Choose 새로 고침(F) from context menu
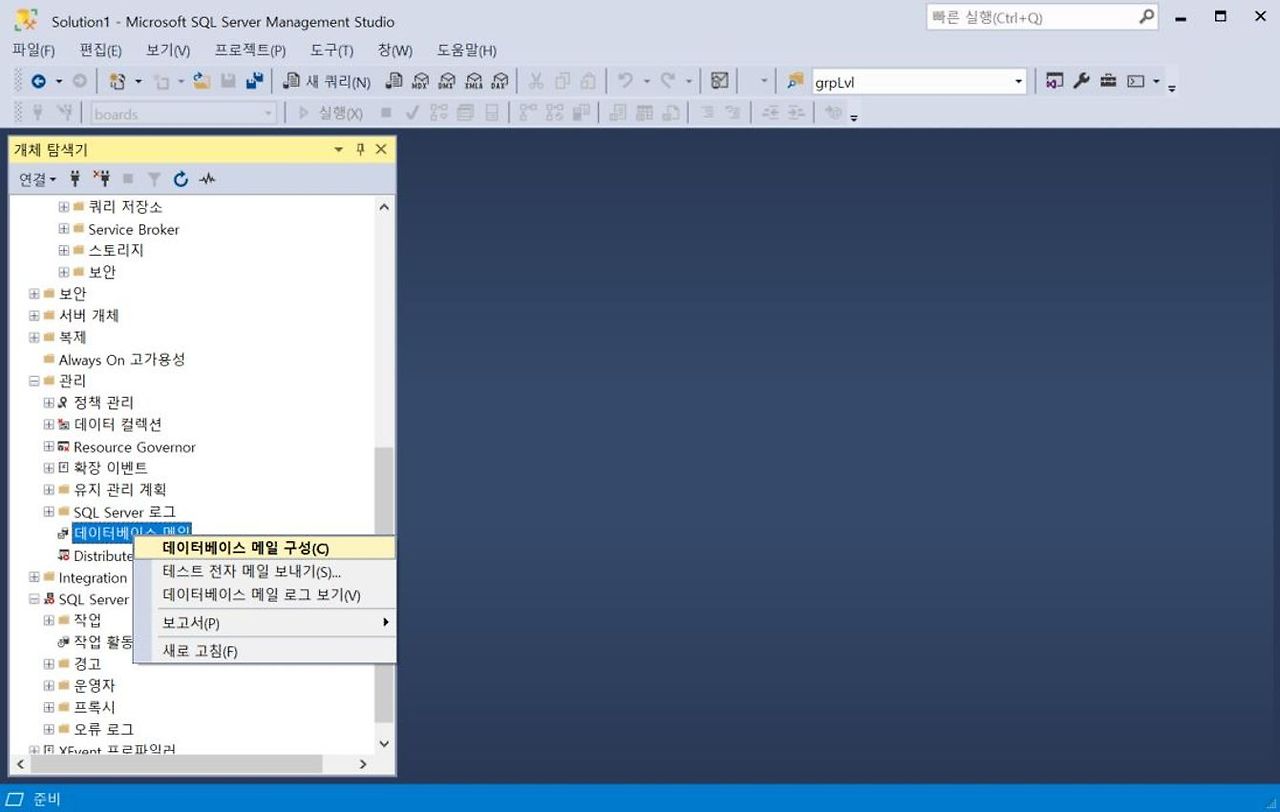The width and height of the screenshot is (1280, 812). (x=265, y=651)
